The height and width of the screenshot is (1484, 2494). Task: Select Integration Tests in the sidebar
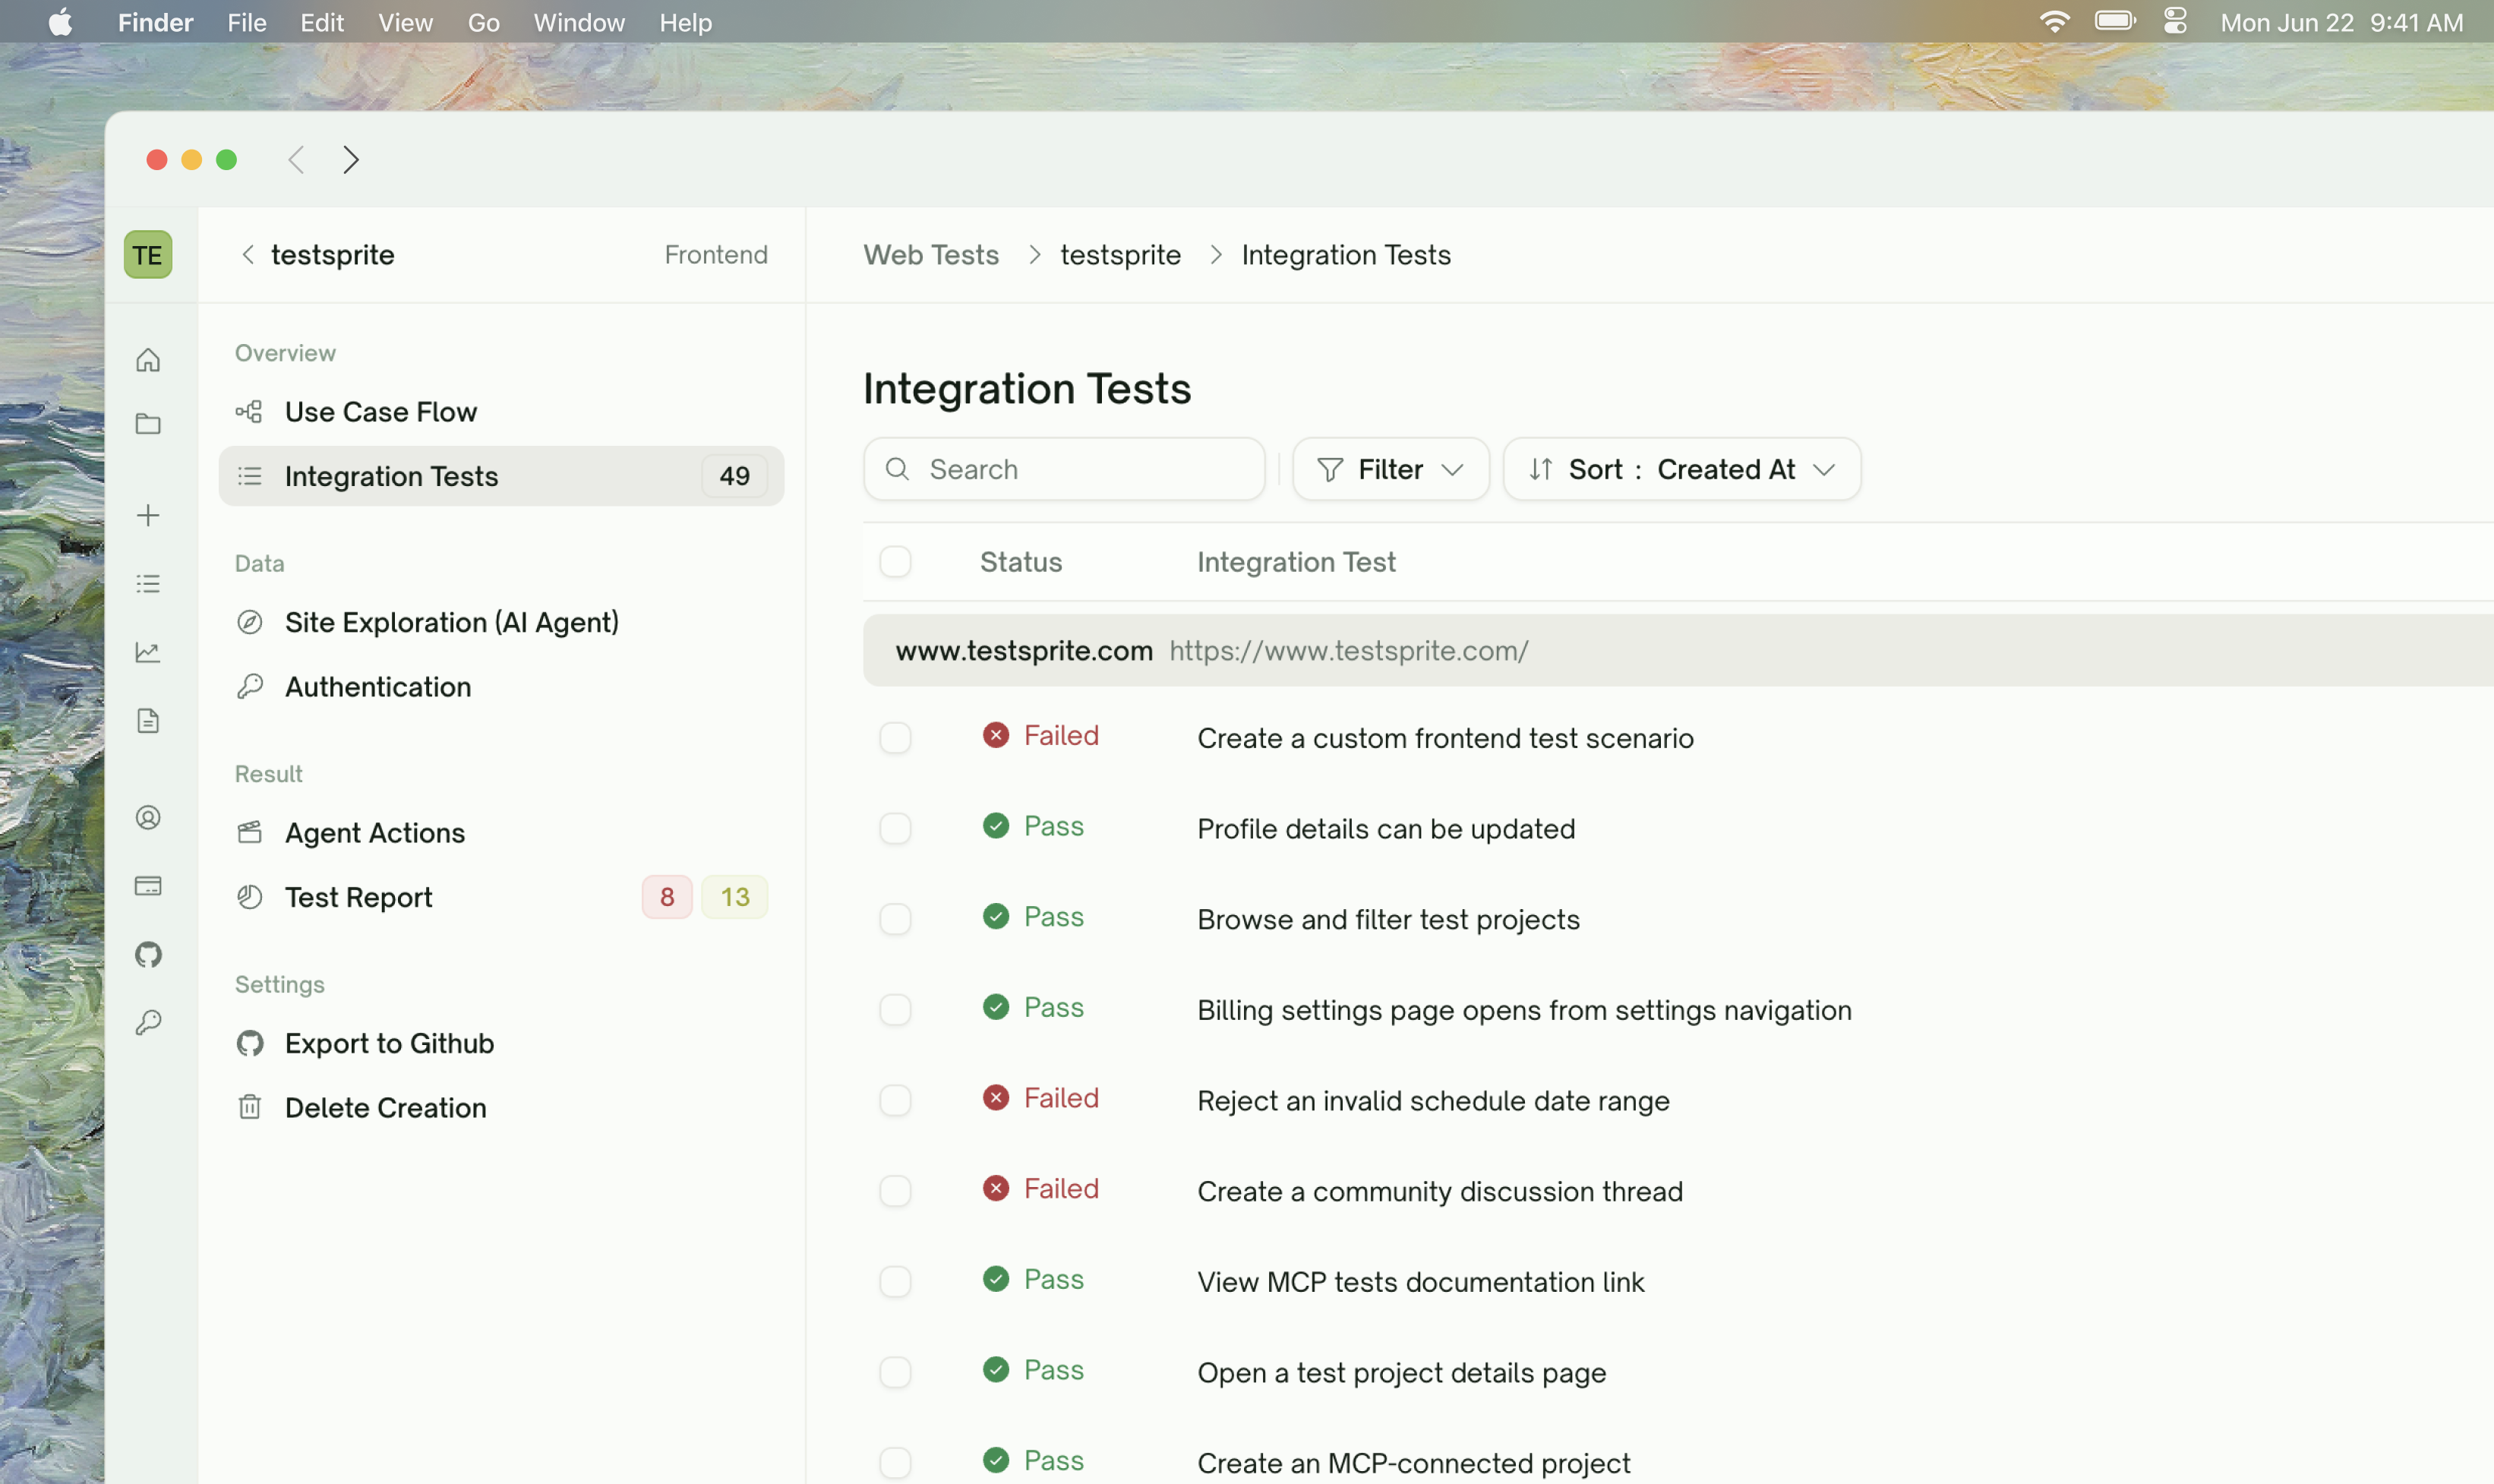(x=501, y=476)
